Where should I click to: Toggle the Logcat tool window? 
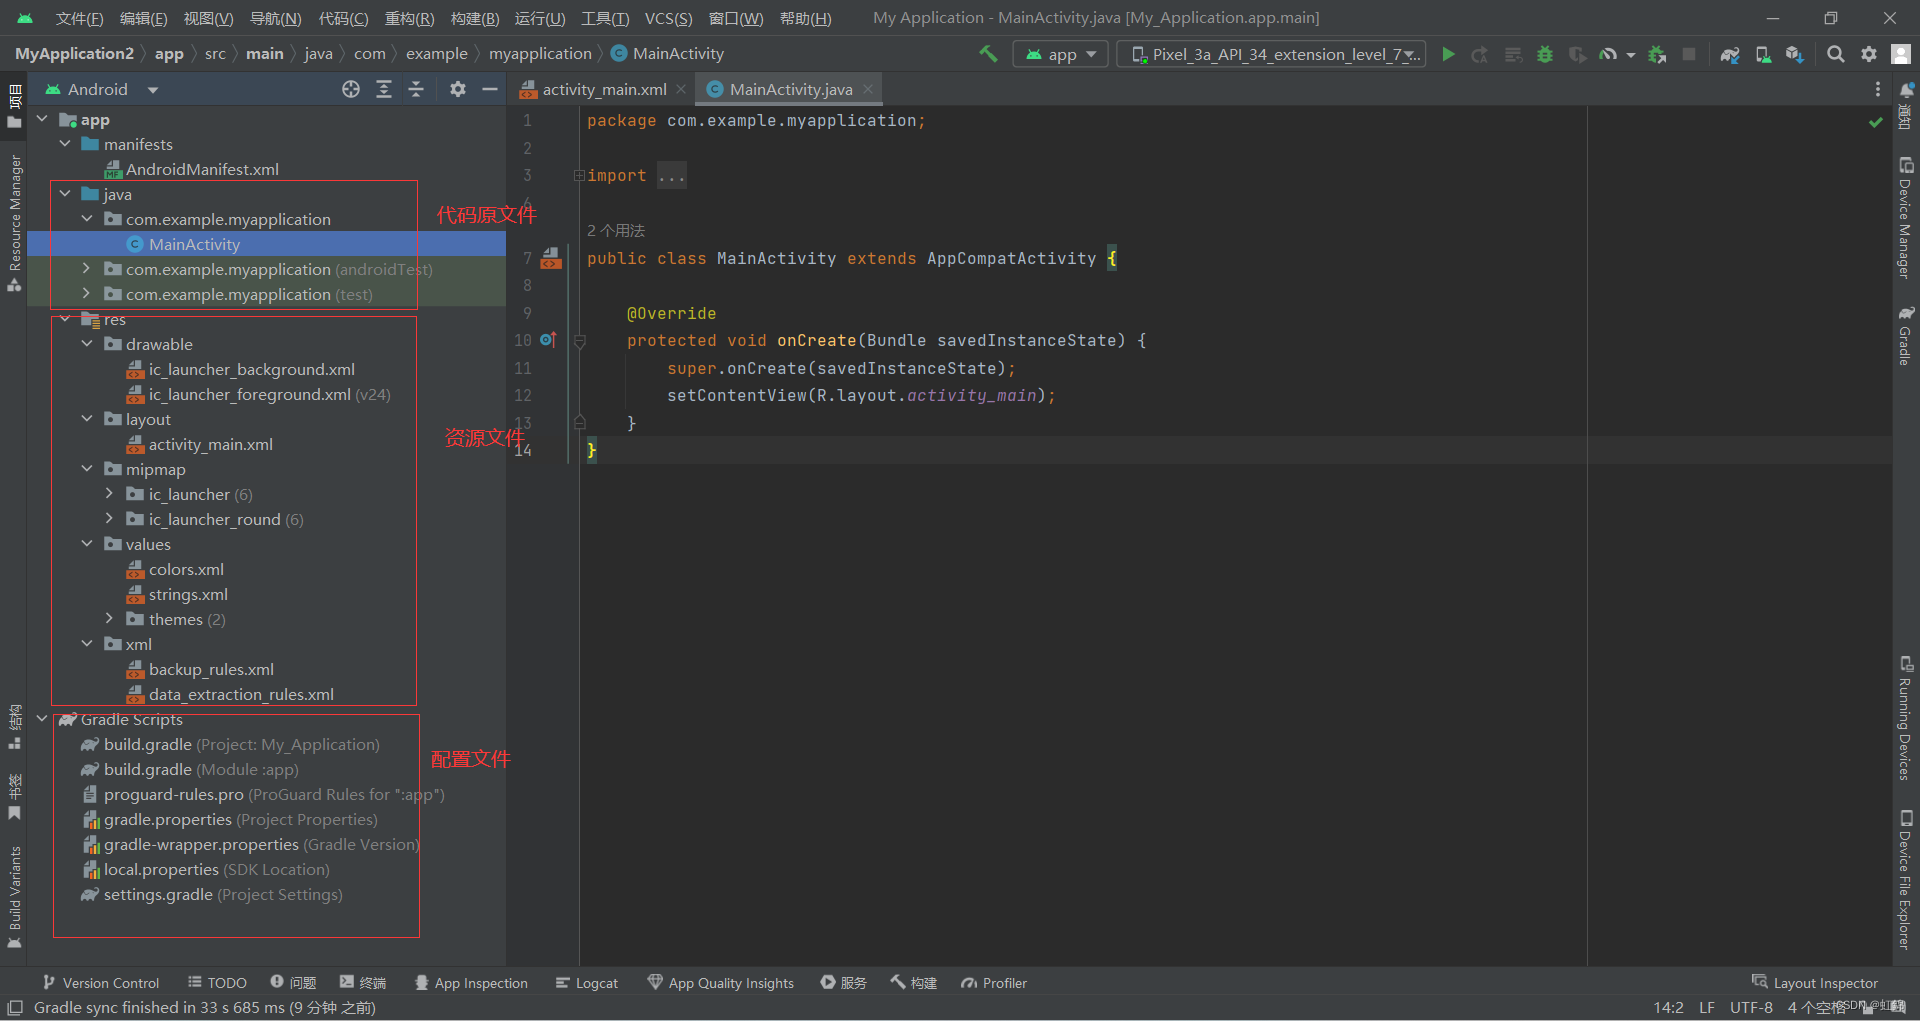click(587, 983)
